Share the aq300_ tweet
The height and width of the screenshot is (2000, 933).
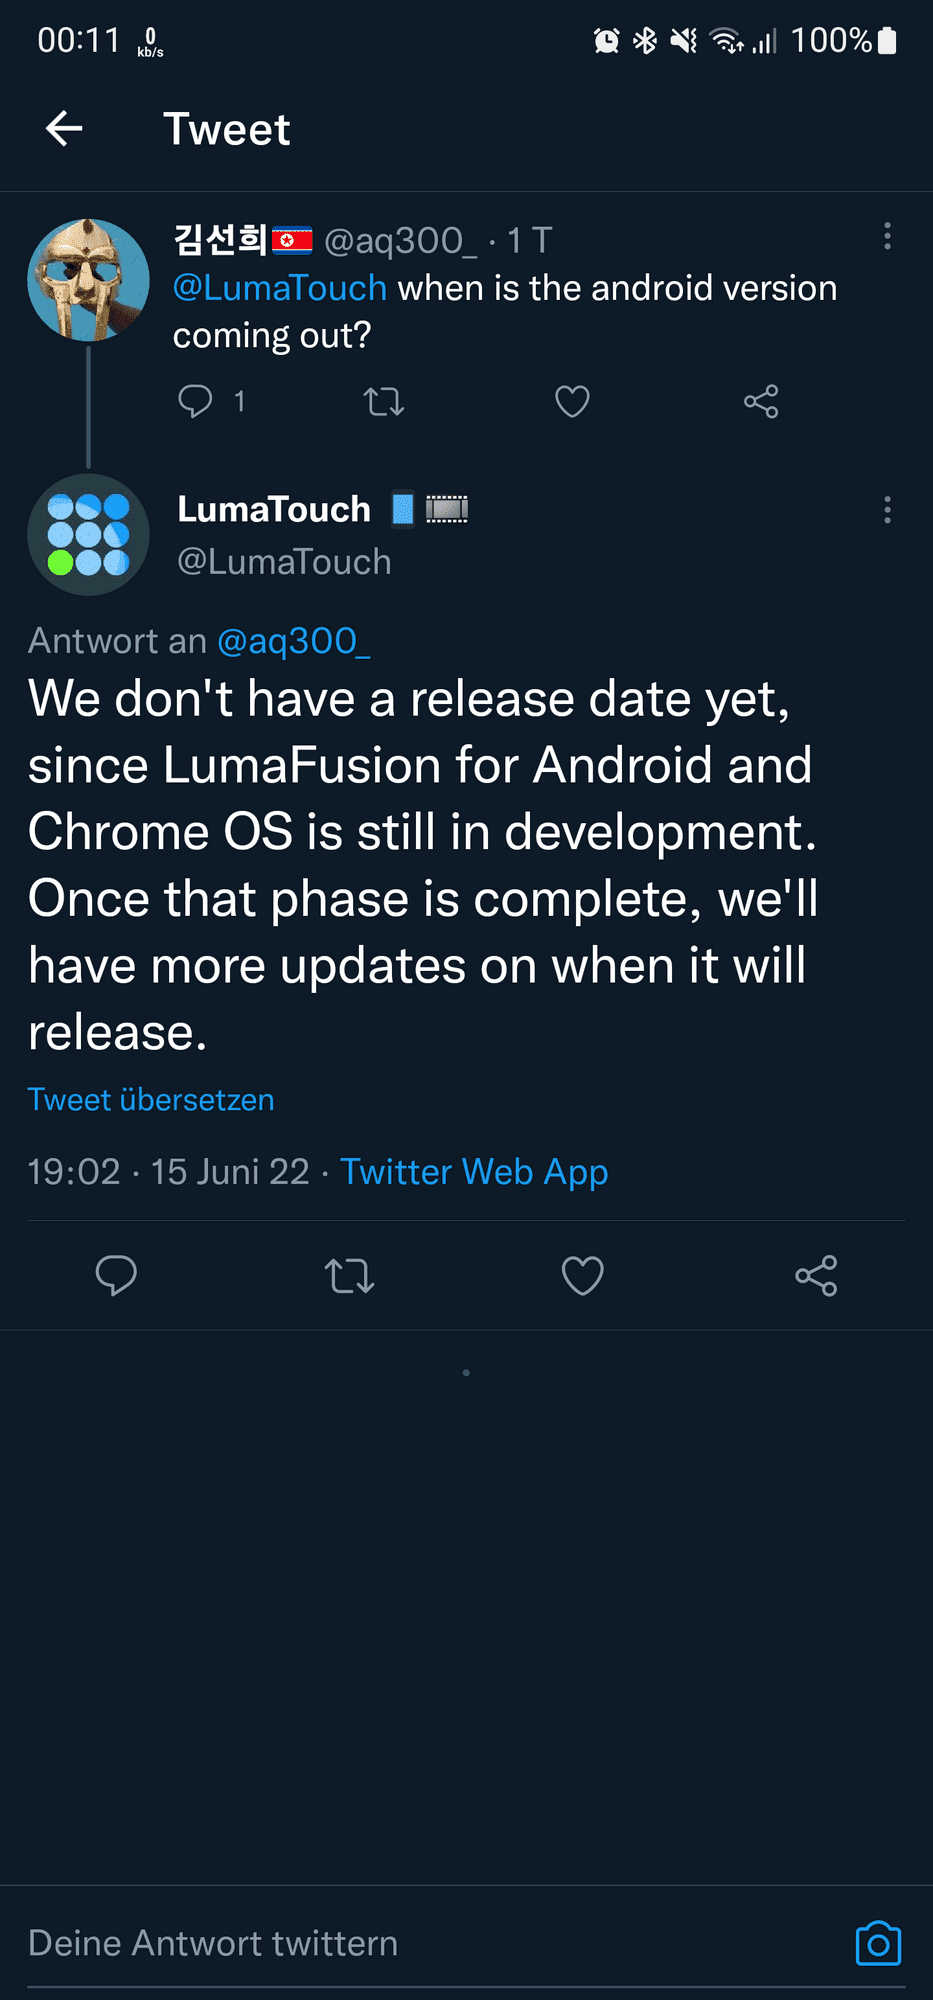pos(761,402)
